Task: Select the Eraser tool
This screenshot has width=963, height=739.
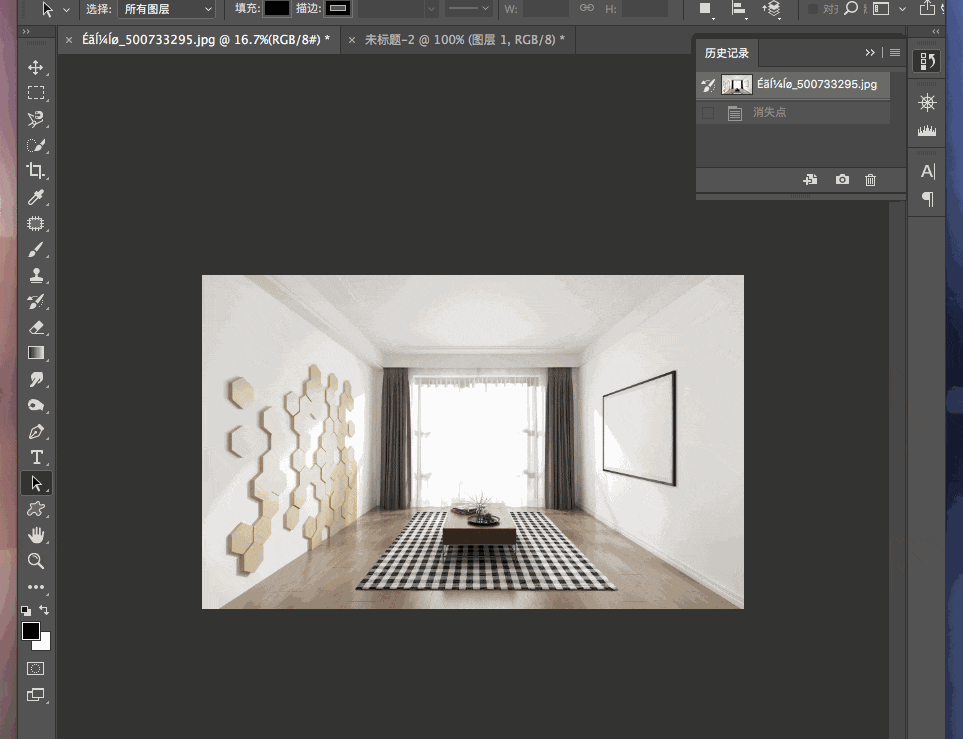Action: click(36, 327)
